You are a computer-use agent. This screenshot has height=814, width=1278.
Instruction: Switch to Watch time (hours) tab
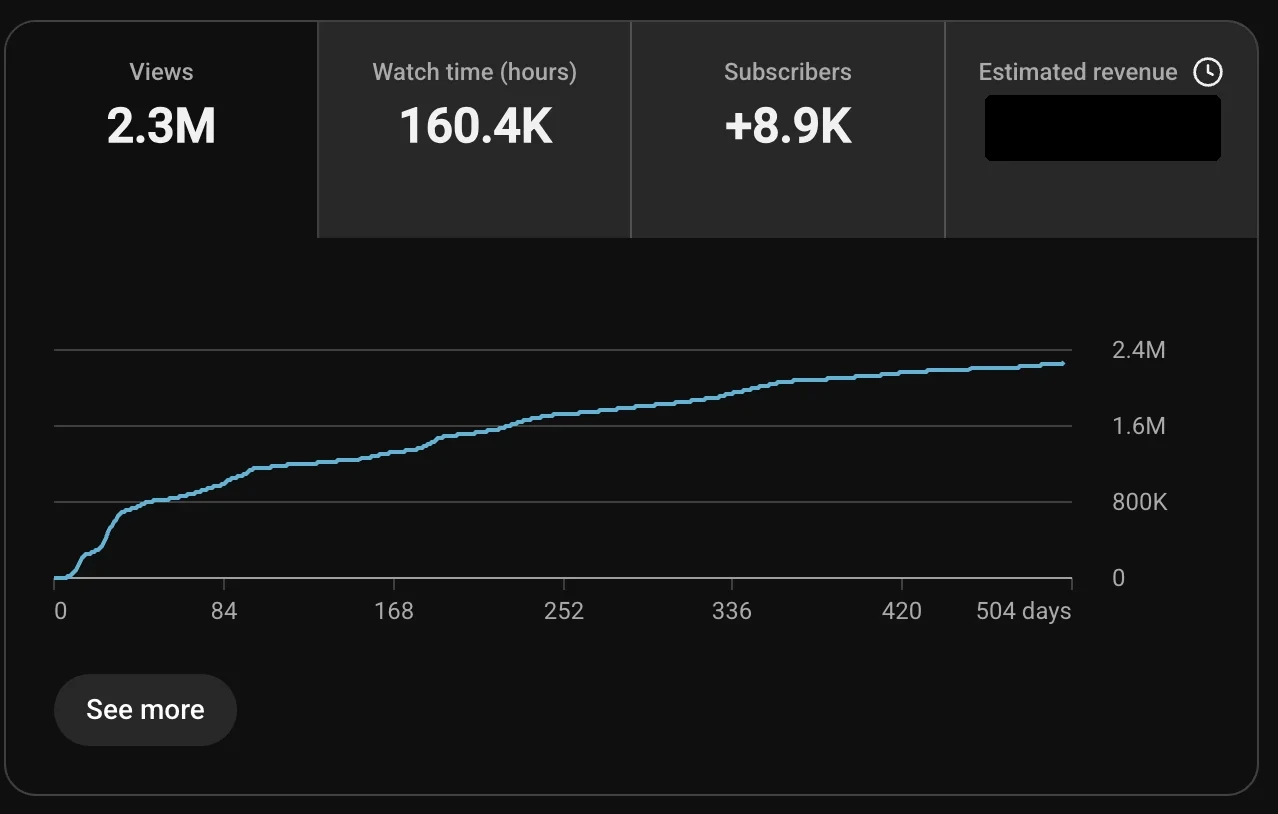click(x=474, y=130)
